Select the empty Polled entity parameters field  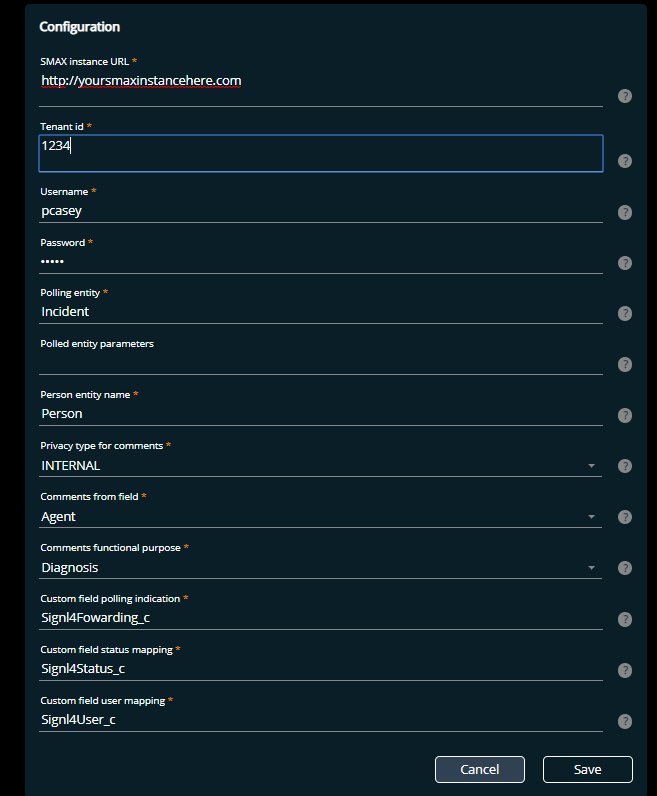(x=321, y=363)
